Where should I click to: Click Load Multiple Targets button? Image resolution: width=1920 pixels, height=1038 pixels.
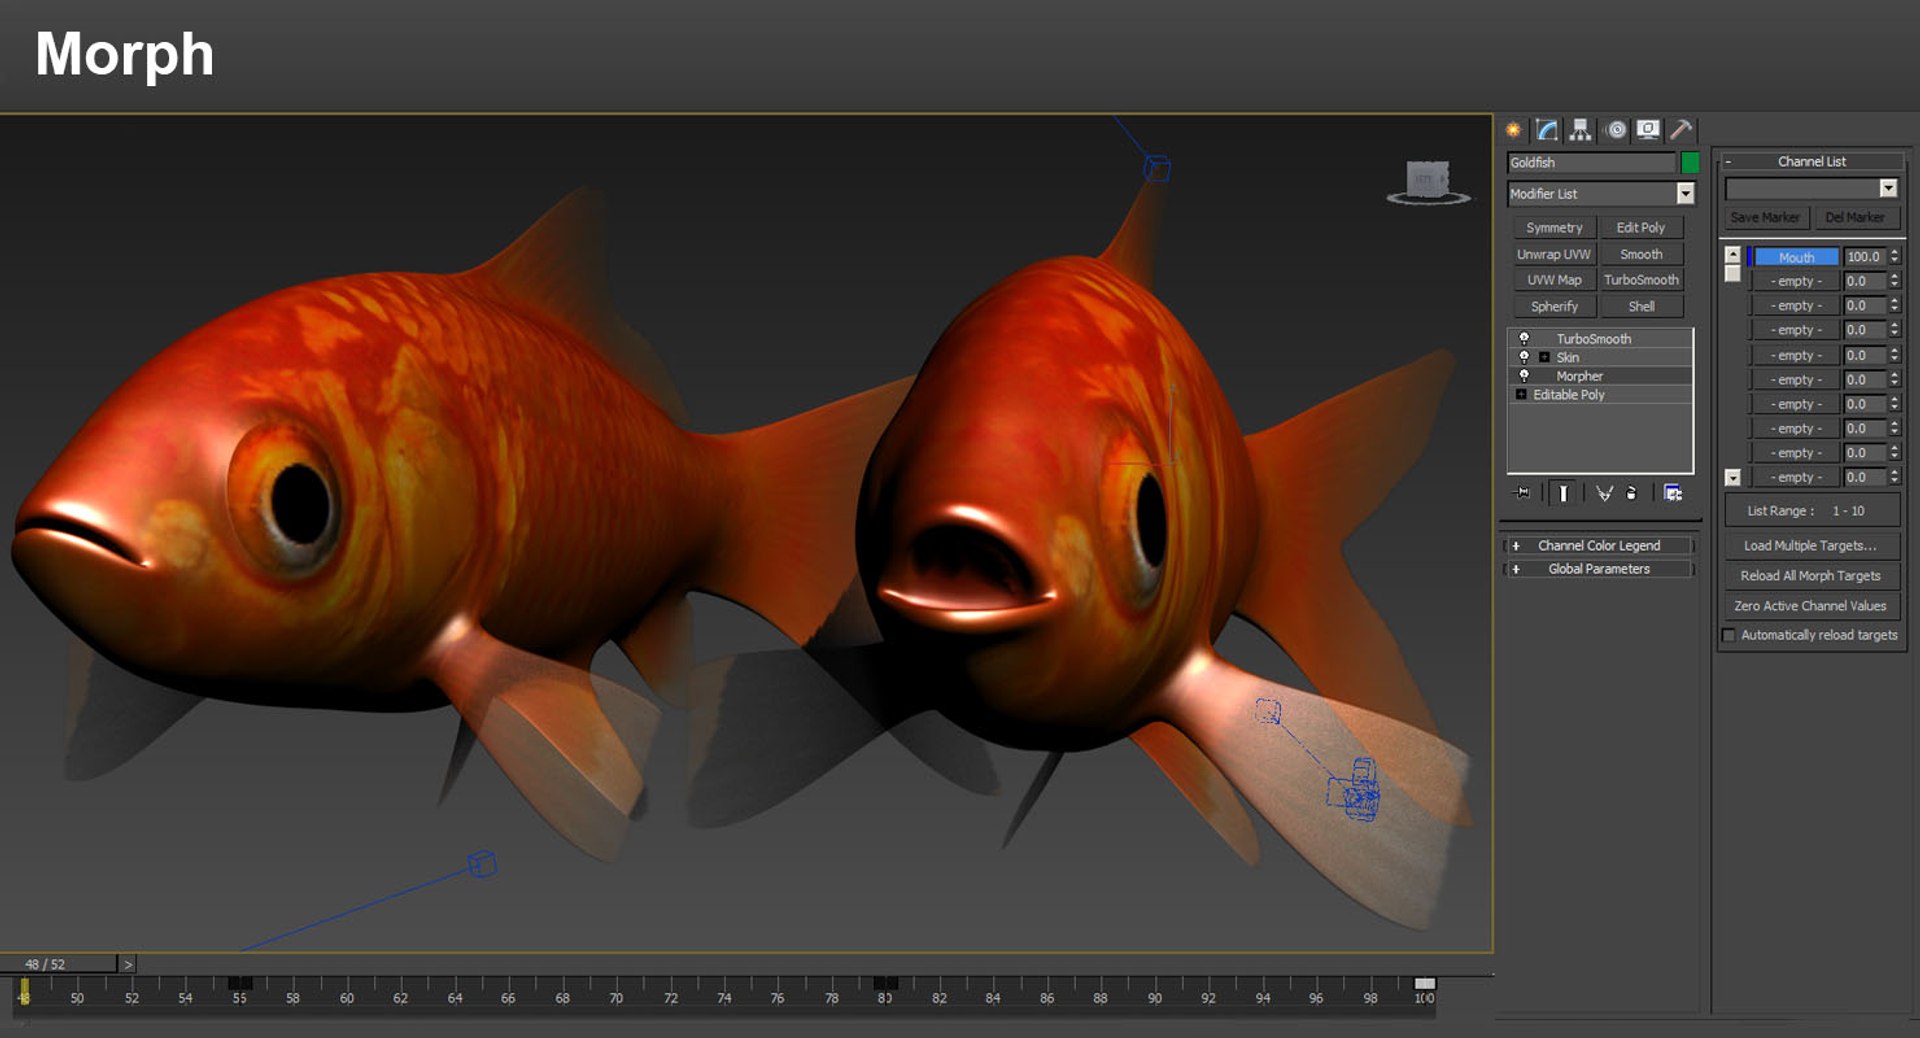[x=1811, y=546]
